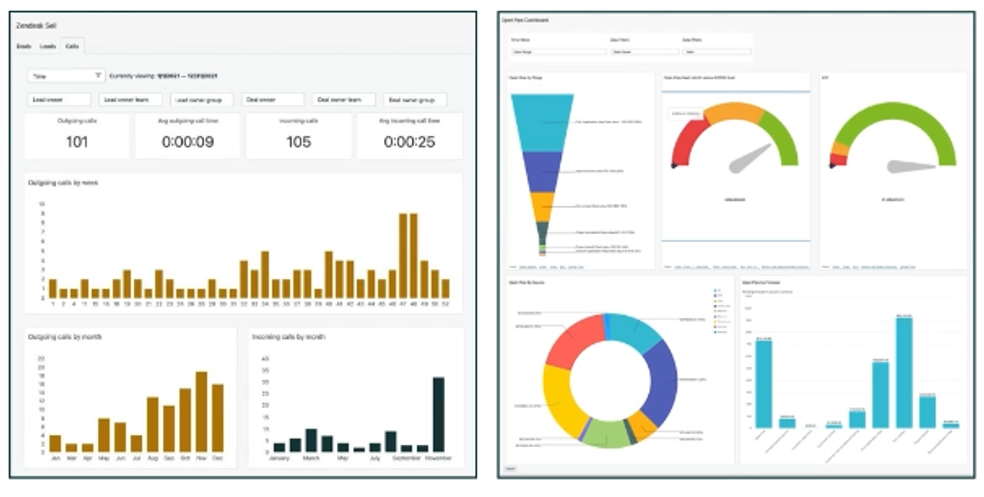Click the teal slice of the donut chart

pyautogui.click(x=637, y=333)
